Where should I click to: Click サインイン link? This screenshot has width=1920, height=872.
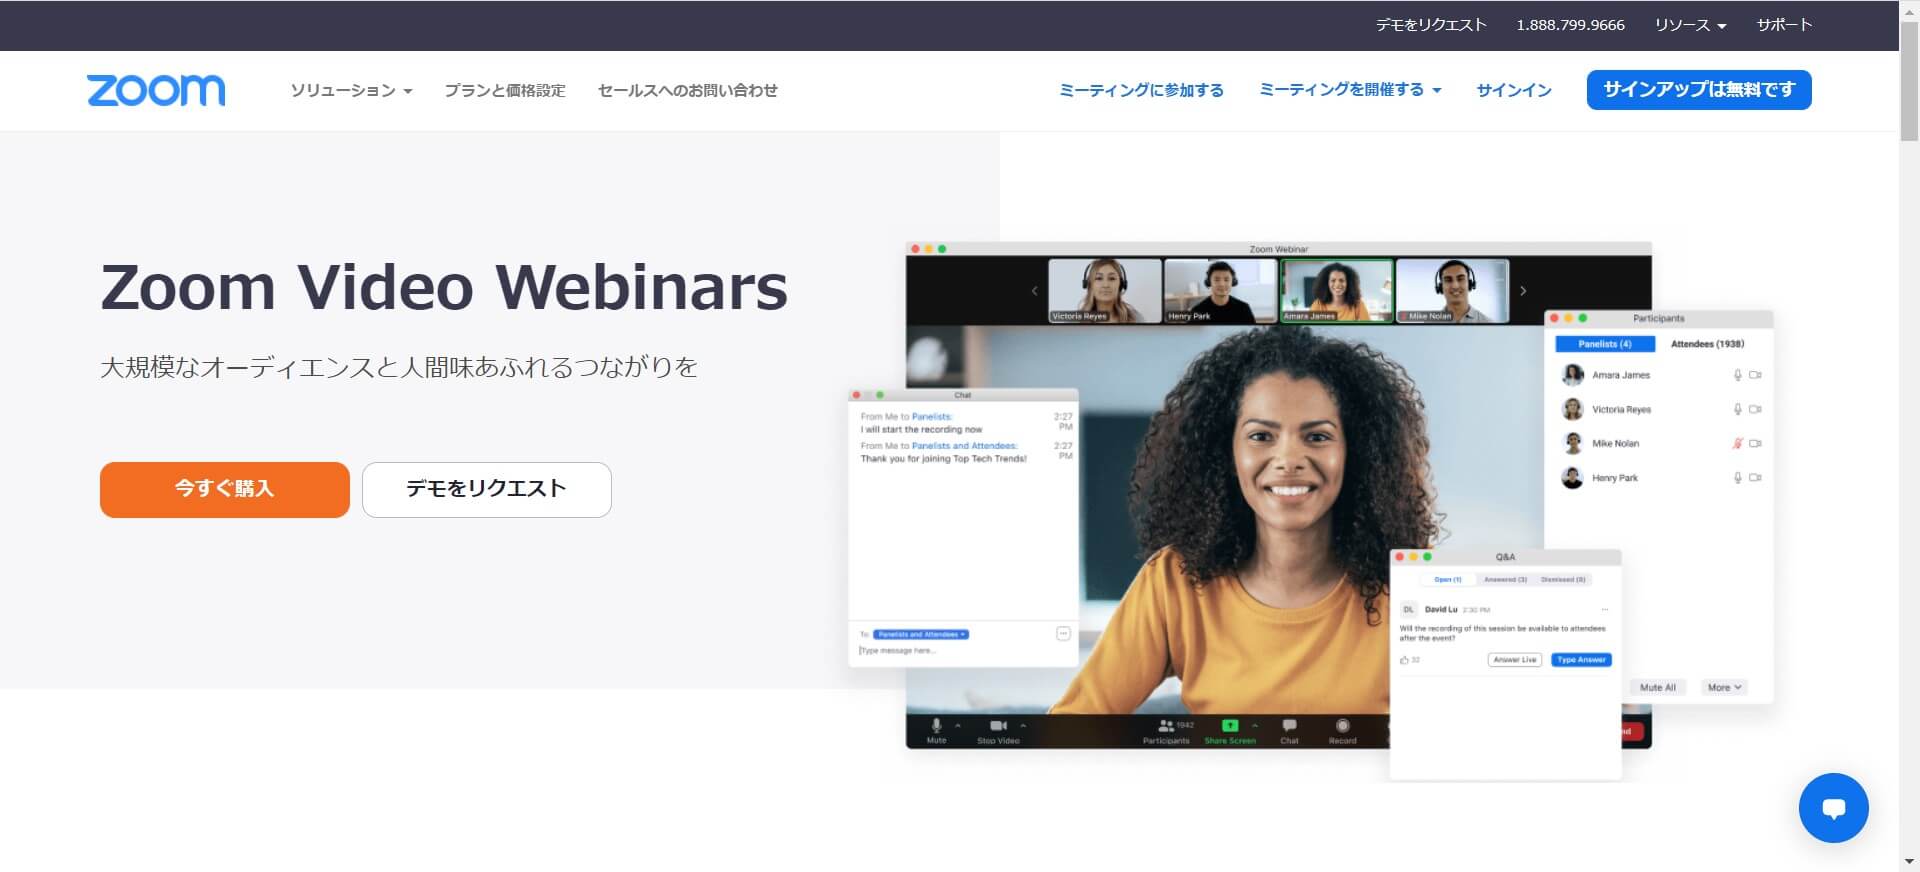[x=1514, y=90]
